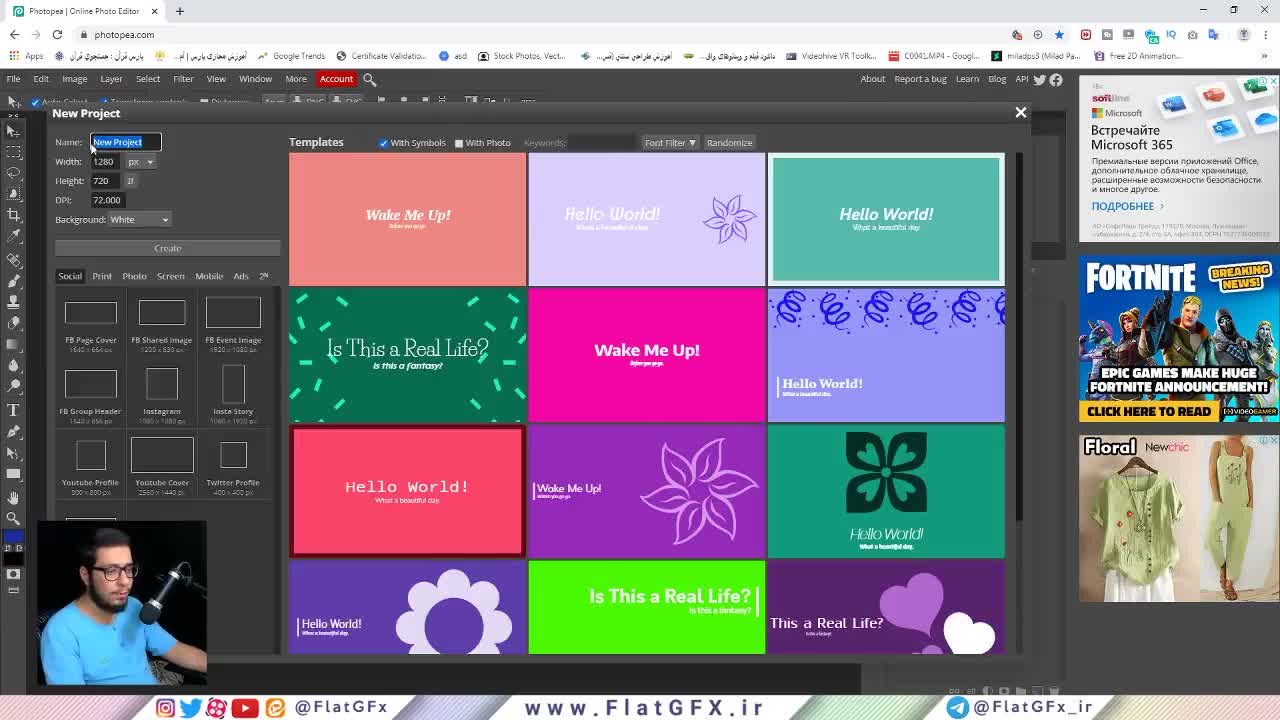Open the Font Filter dropdown
The height and width of the screenshot is (720, 1280).
pos(669,143)
